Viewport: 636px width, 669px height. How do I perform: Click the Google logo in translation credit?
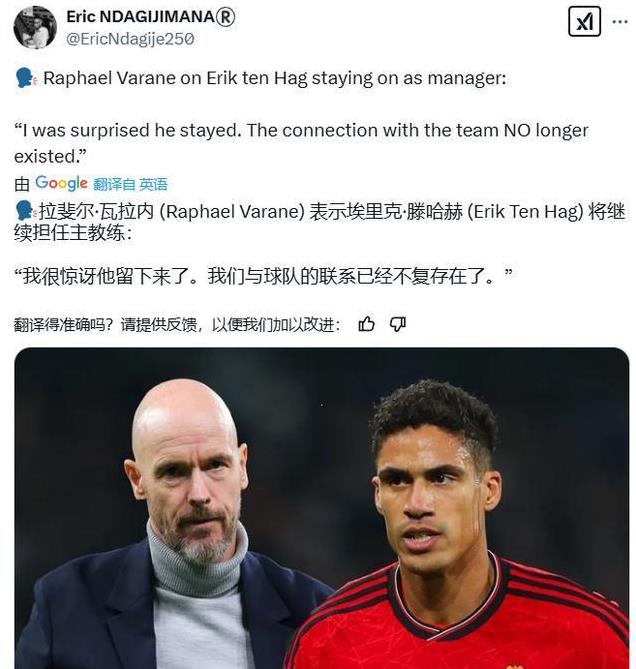(x=61, y=183)
